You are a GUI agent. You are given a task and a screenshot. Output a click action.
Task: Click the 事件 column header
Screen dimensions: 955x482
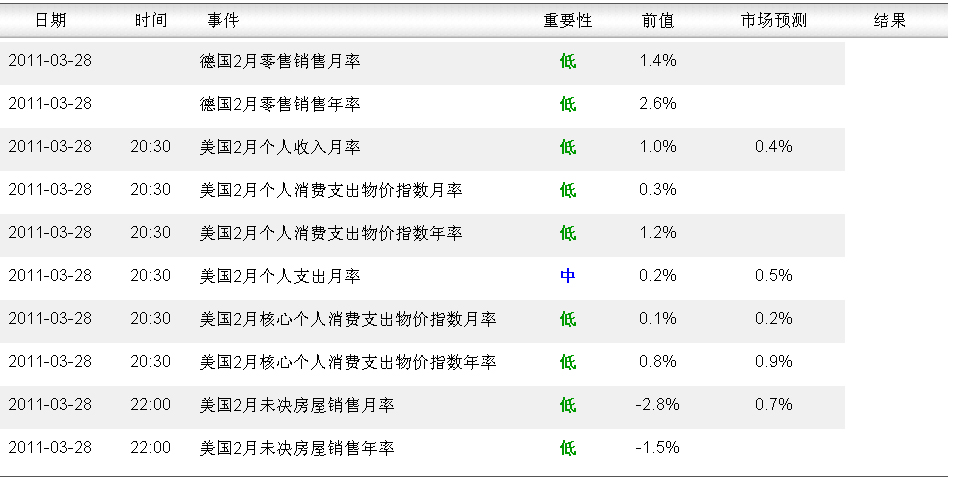tap(223, 21)
